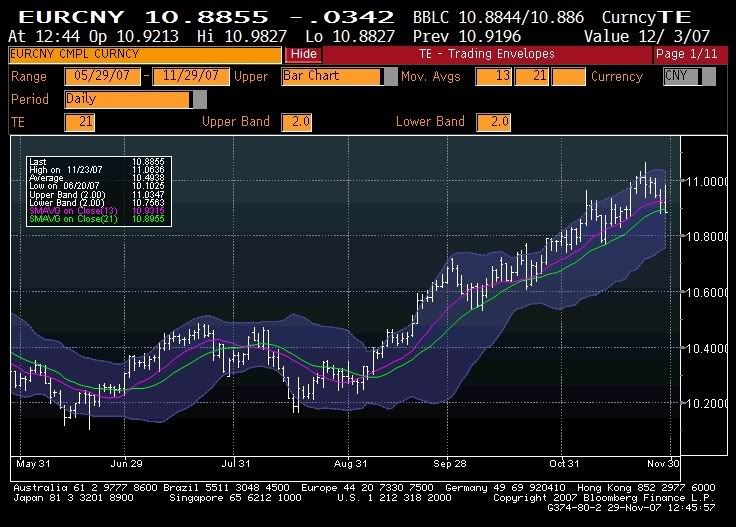Screen dimensions: 736x527
Task: Click the EURCNY CMPL CURNCY security field
Action: [x=145, y=54]
